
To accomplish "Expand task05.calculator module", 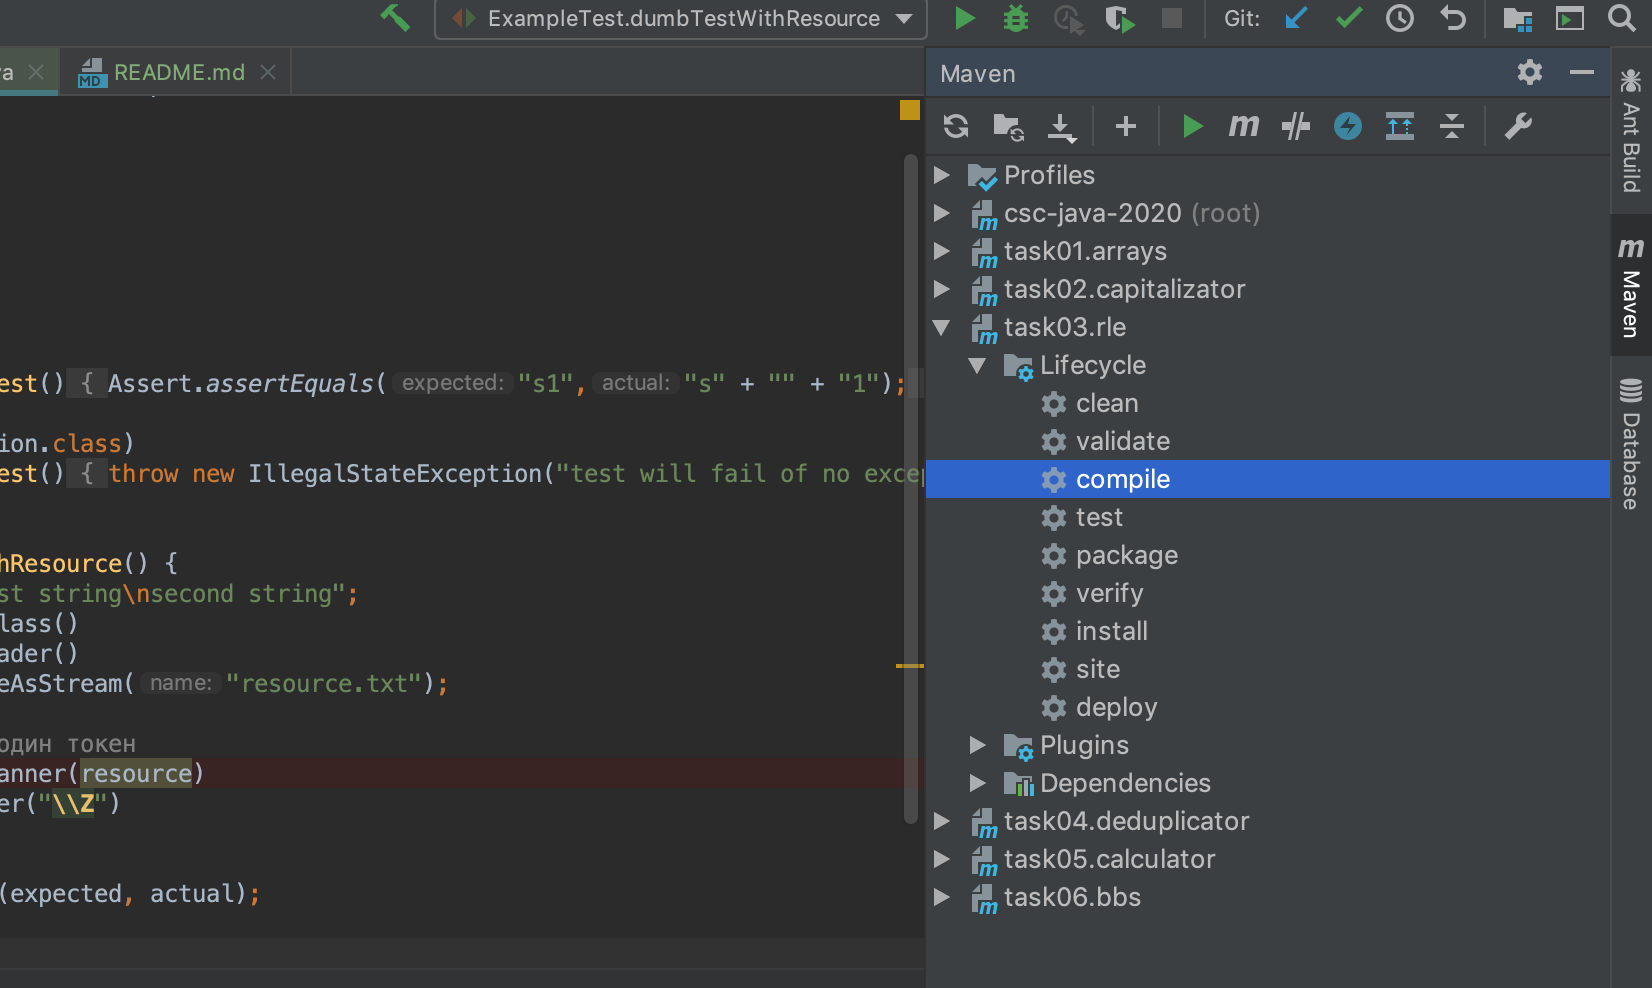I will 941,859.
